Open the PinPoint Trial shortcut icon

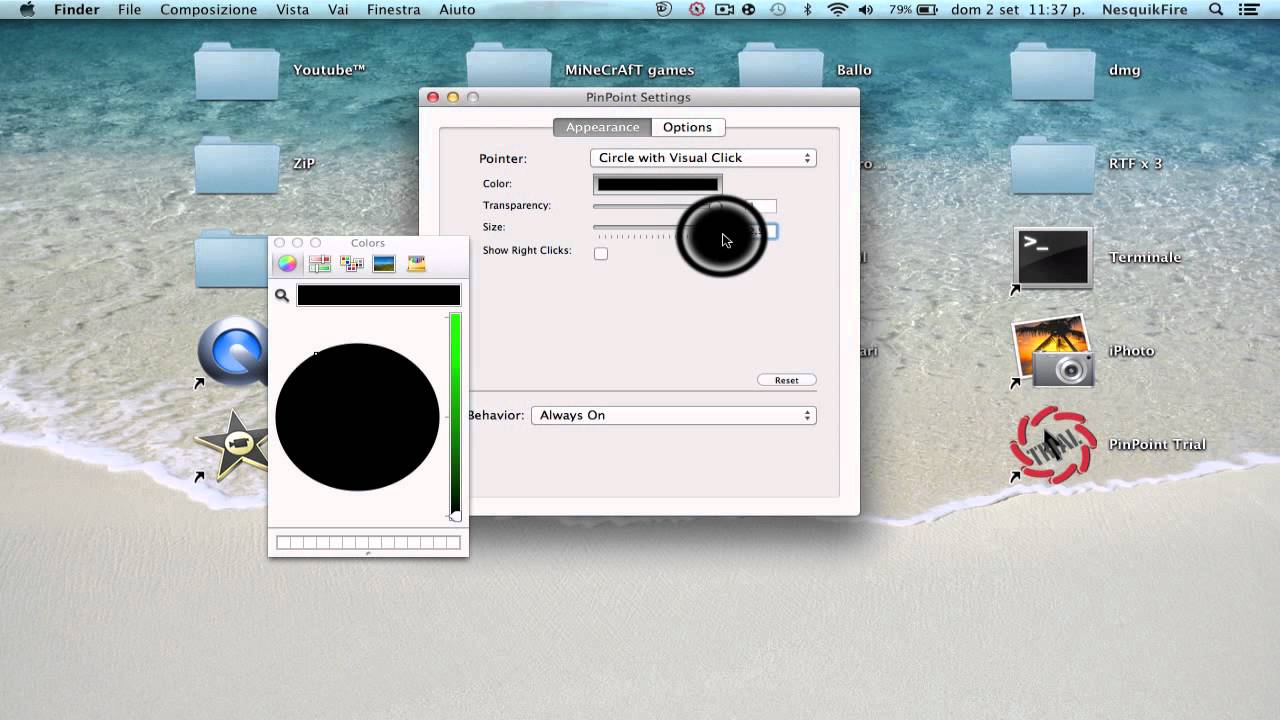click(1052, 445)
